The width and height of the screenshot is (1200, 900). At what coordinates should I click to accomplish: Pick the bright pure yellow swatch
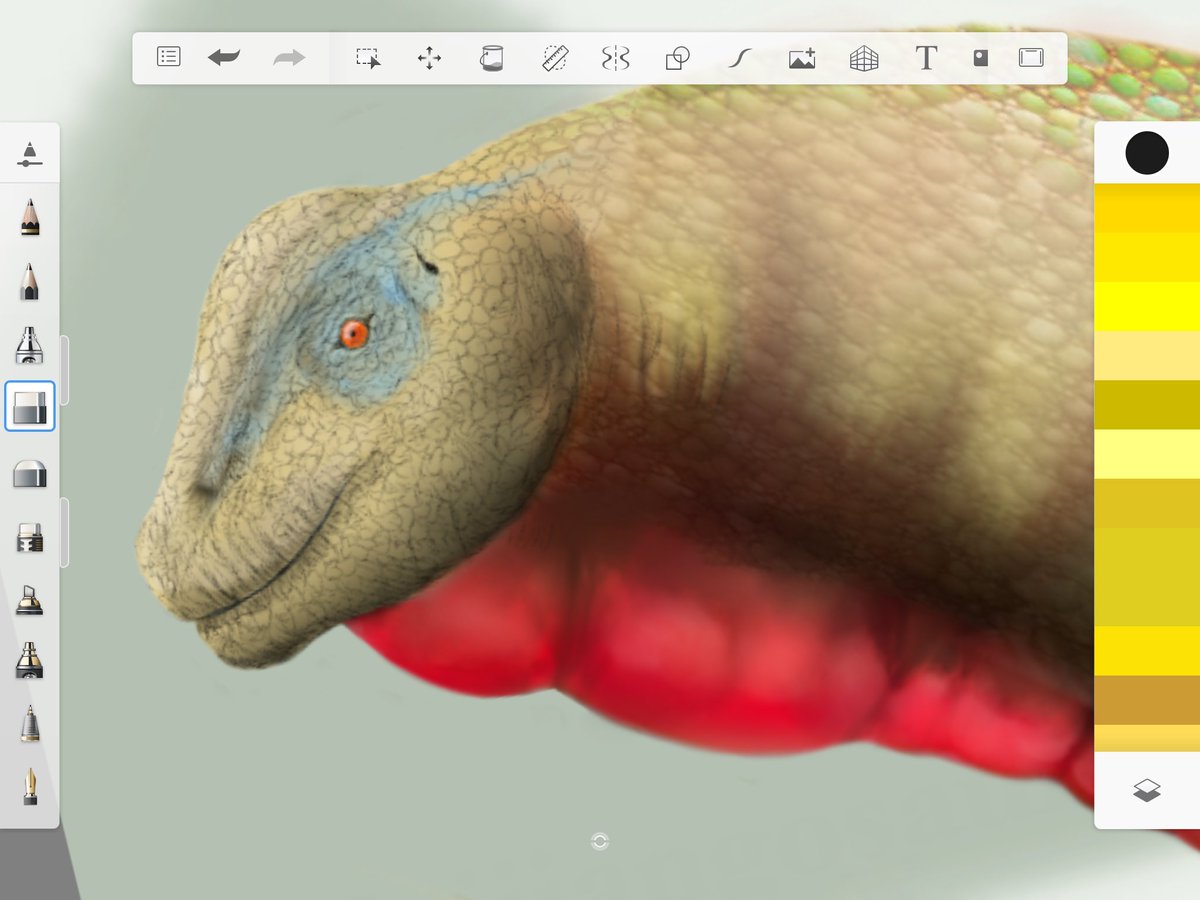click(1147, 306)
